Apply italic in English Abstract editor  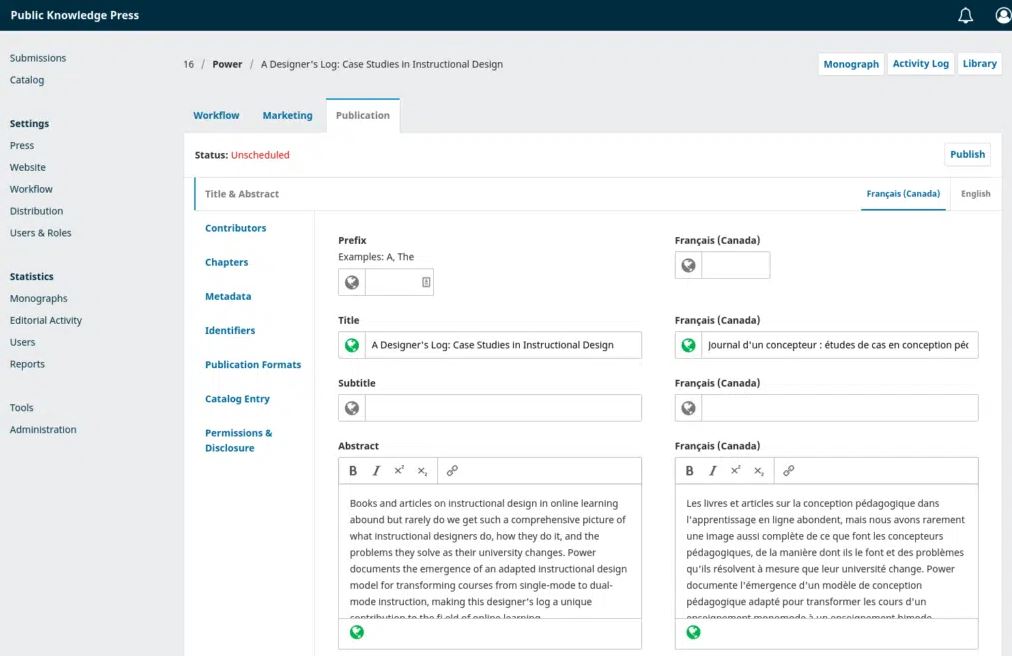pyautogui.click(x=376, y=471)
